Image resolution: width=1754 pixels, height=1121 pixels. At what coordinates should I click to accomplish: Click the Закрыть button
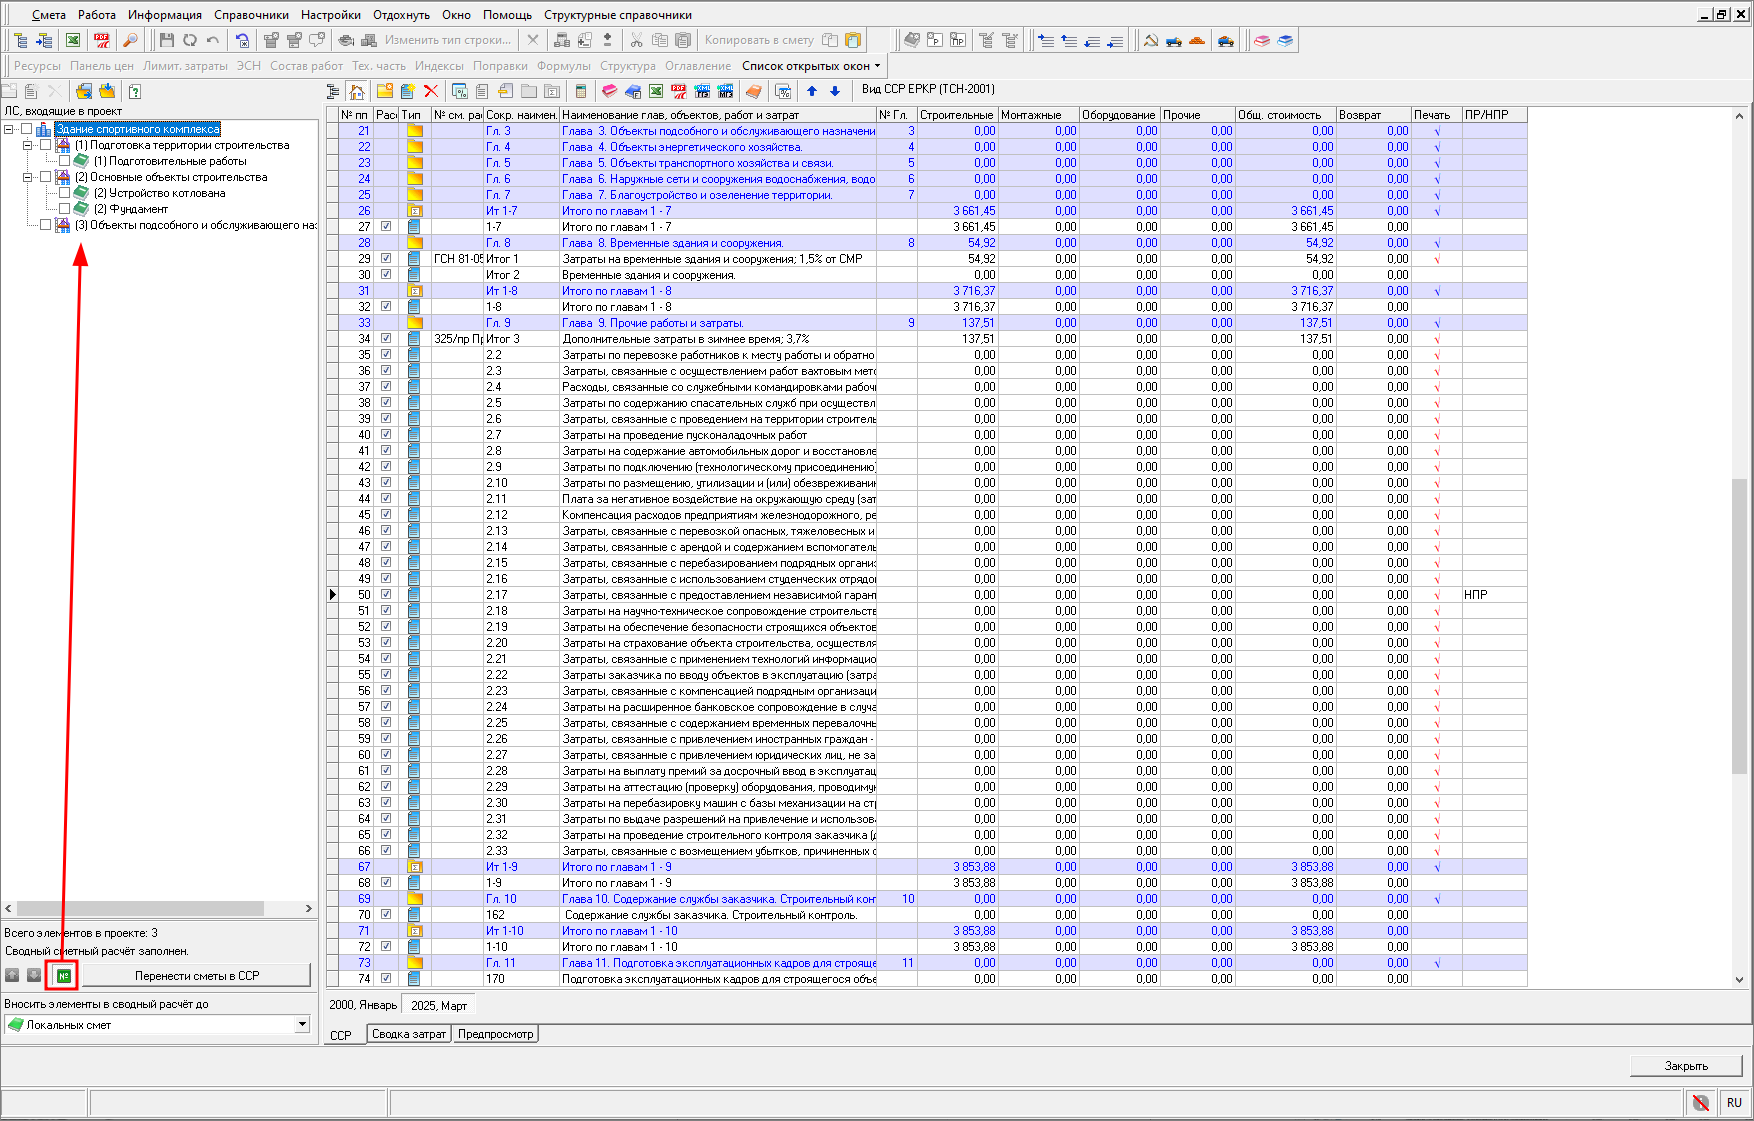coord(1685,1066)
